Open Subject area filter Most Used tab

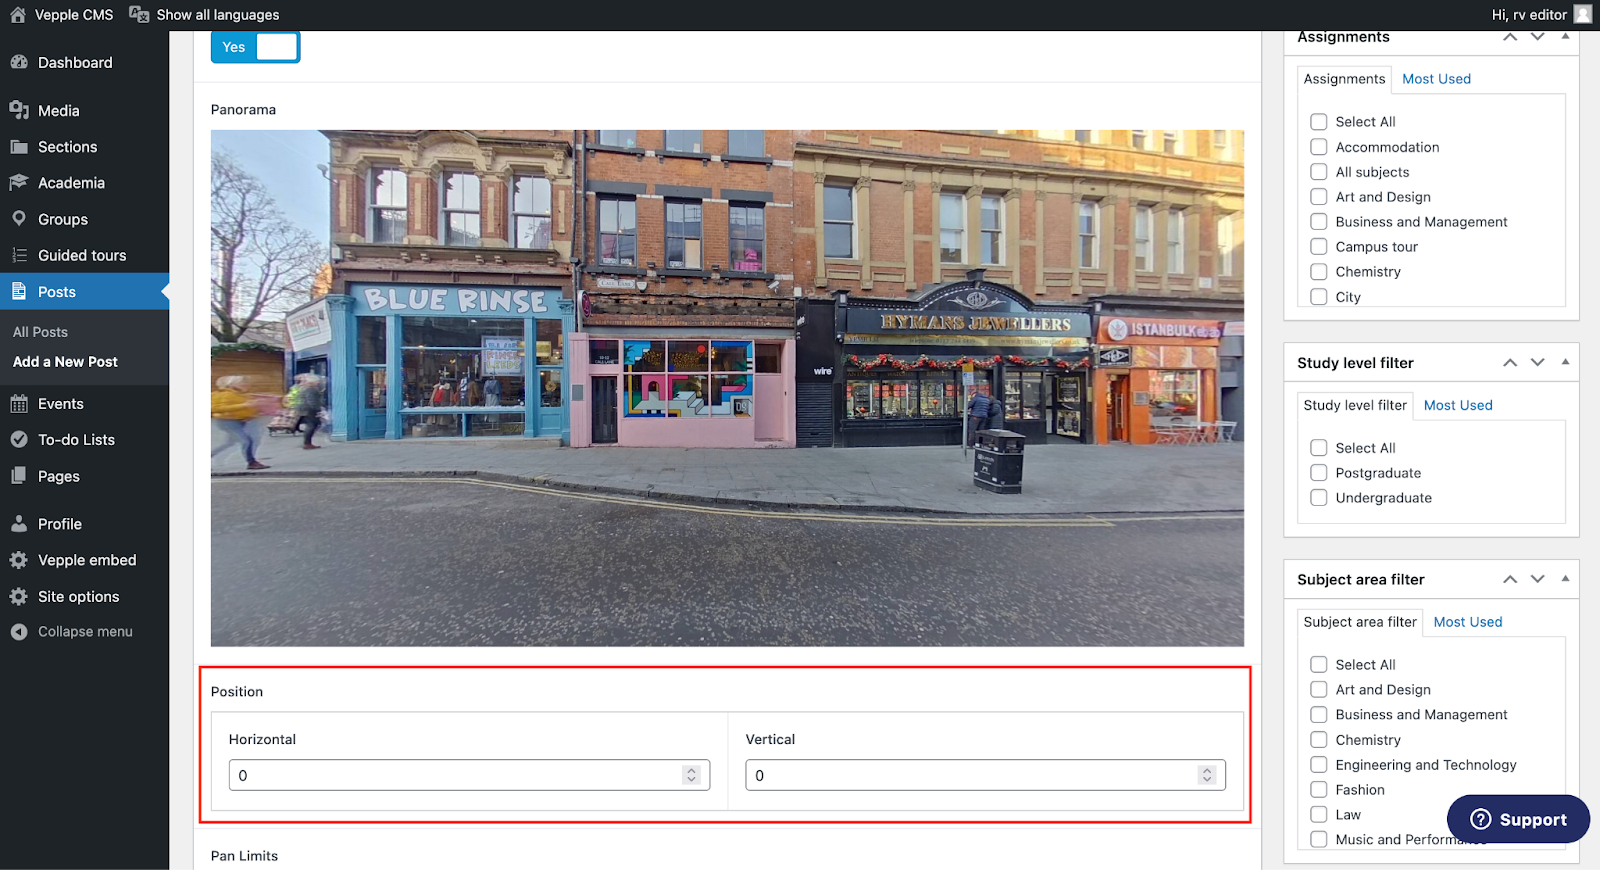tap(1468, 622)
